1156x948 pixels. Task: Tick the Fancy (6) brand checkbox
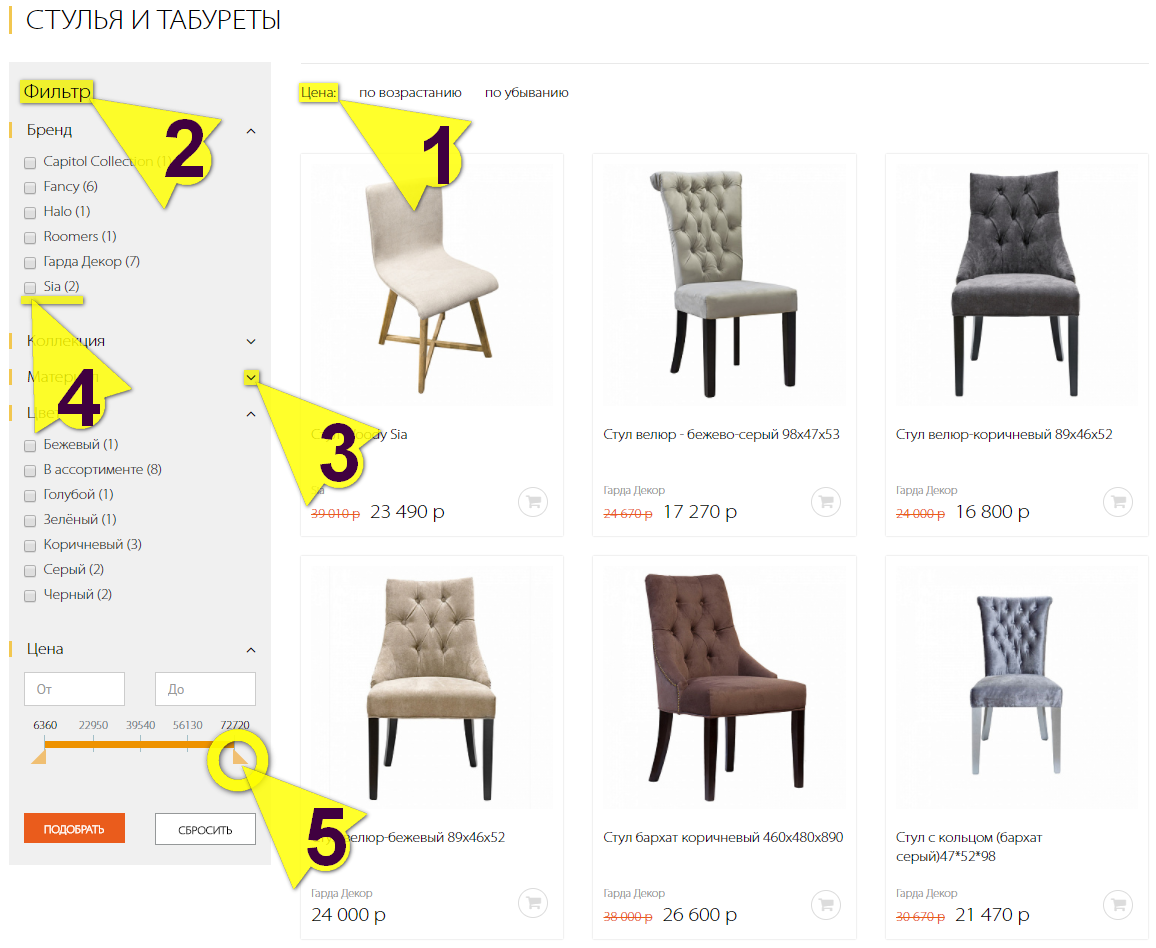click(30, 187)
